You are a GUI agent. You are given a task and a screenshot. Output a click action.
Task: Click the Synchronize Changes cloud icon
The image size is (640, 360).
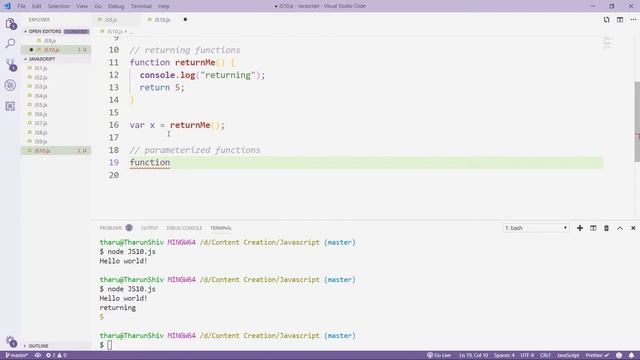pos(38,356)
